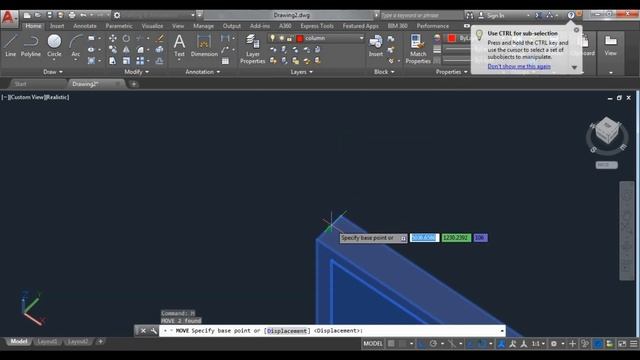Screen dimensions: 640x360
Task: Expand the Annotation panel dropdown
Action: coord(202,72)
